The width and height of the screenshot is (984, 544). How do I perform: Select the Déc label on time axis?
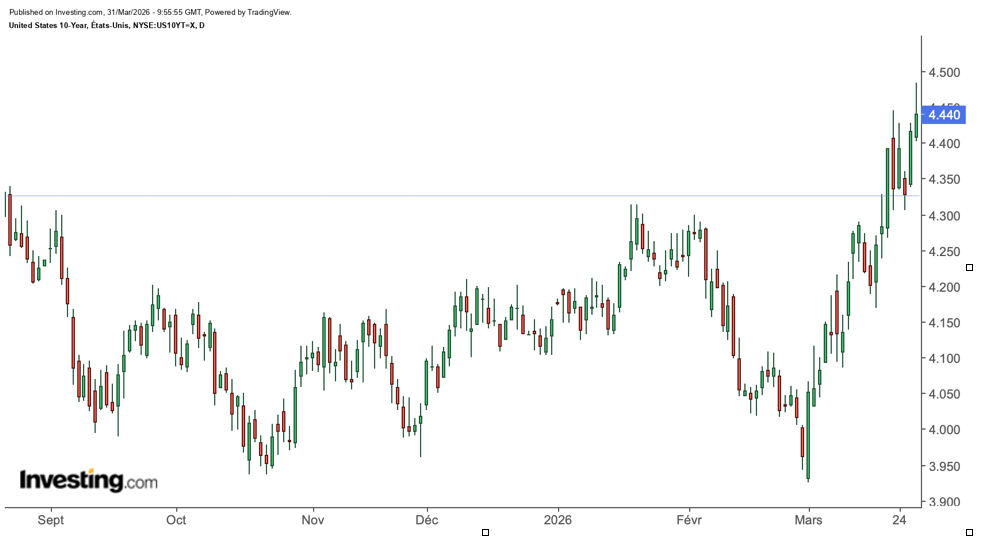coord(427,520)
